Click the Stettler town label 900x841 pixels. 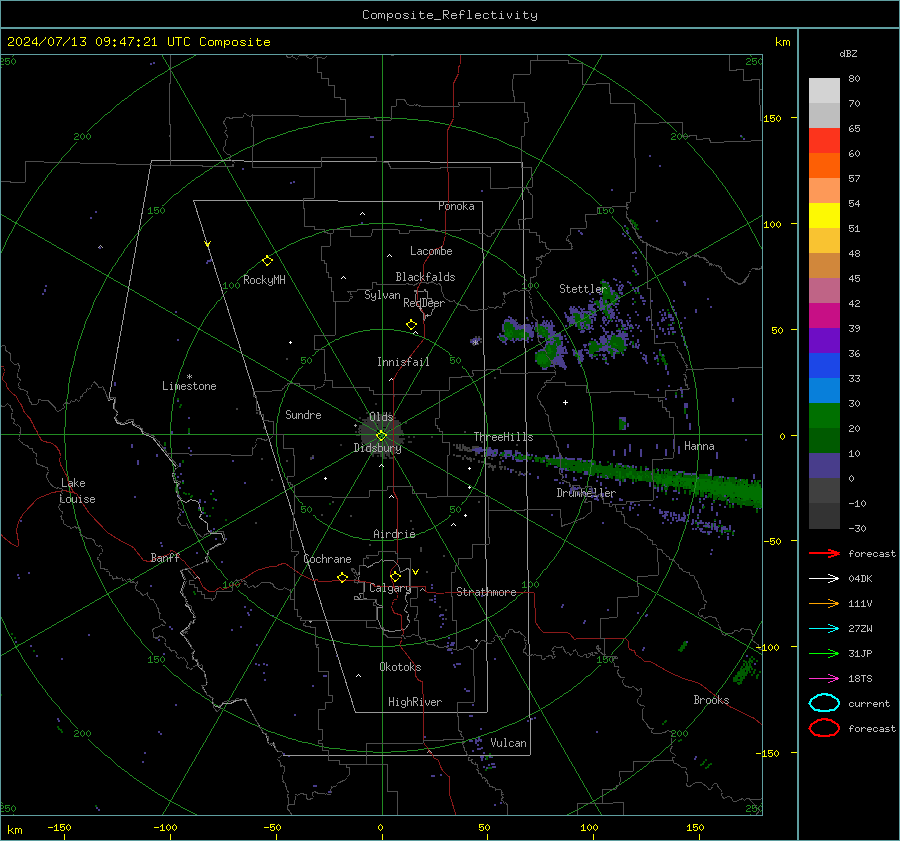tap(583, 289)
